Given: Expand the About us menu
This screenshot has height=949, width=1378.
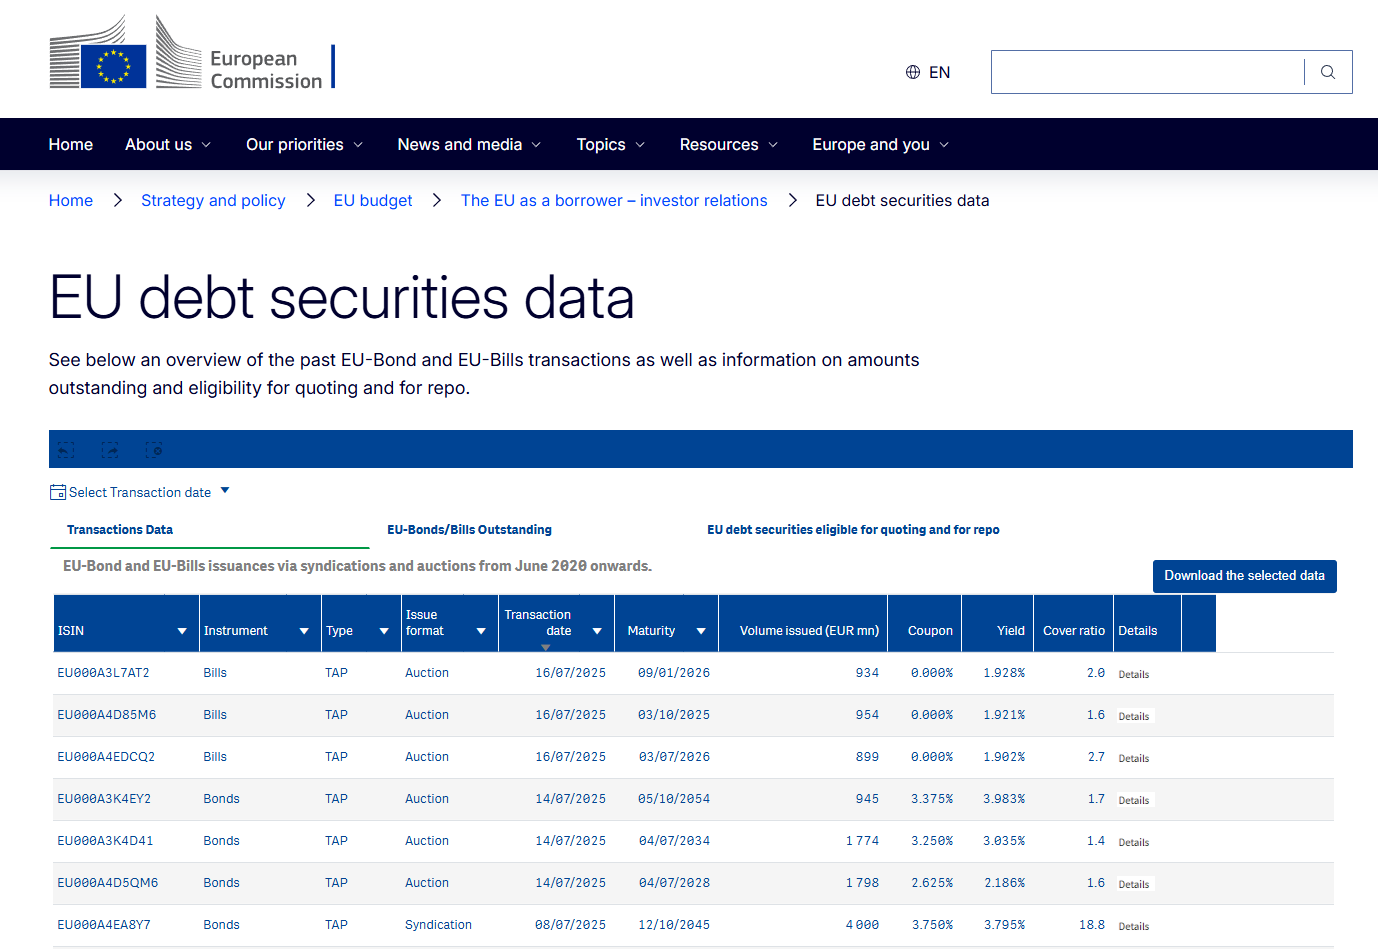Looking at the screenshot, I should click(x=168, y=144).
